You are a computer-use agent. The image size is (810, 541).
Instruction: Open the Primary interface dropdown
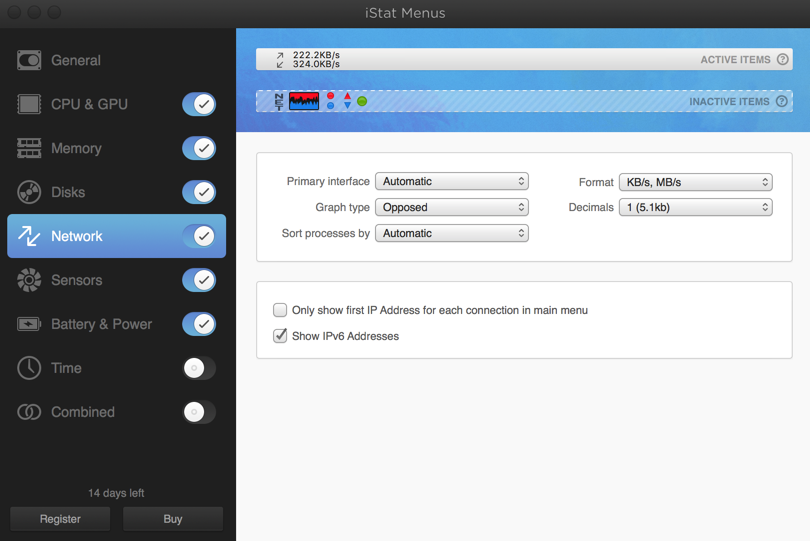[x=451, y=181]
